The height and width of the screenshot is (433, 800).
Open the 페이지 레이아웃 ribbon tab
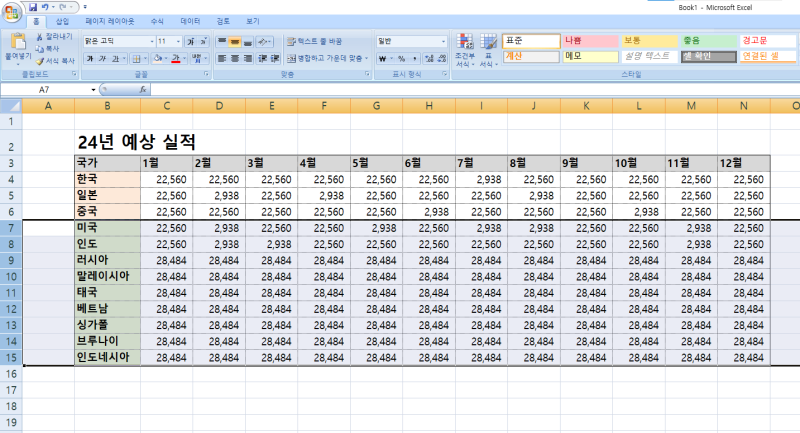[x=109, y=21]
